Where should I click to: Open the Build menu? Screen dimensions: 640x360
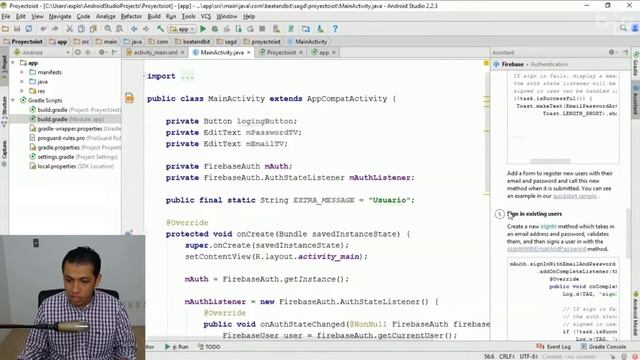click(x=154, y=16)
